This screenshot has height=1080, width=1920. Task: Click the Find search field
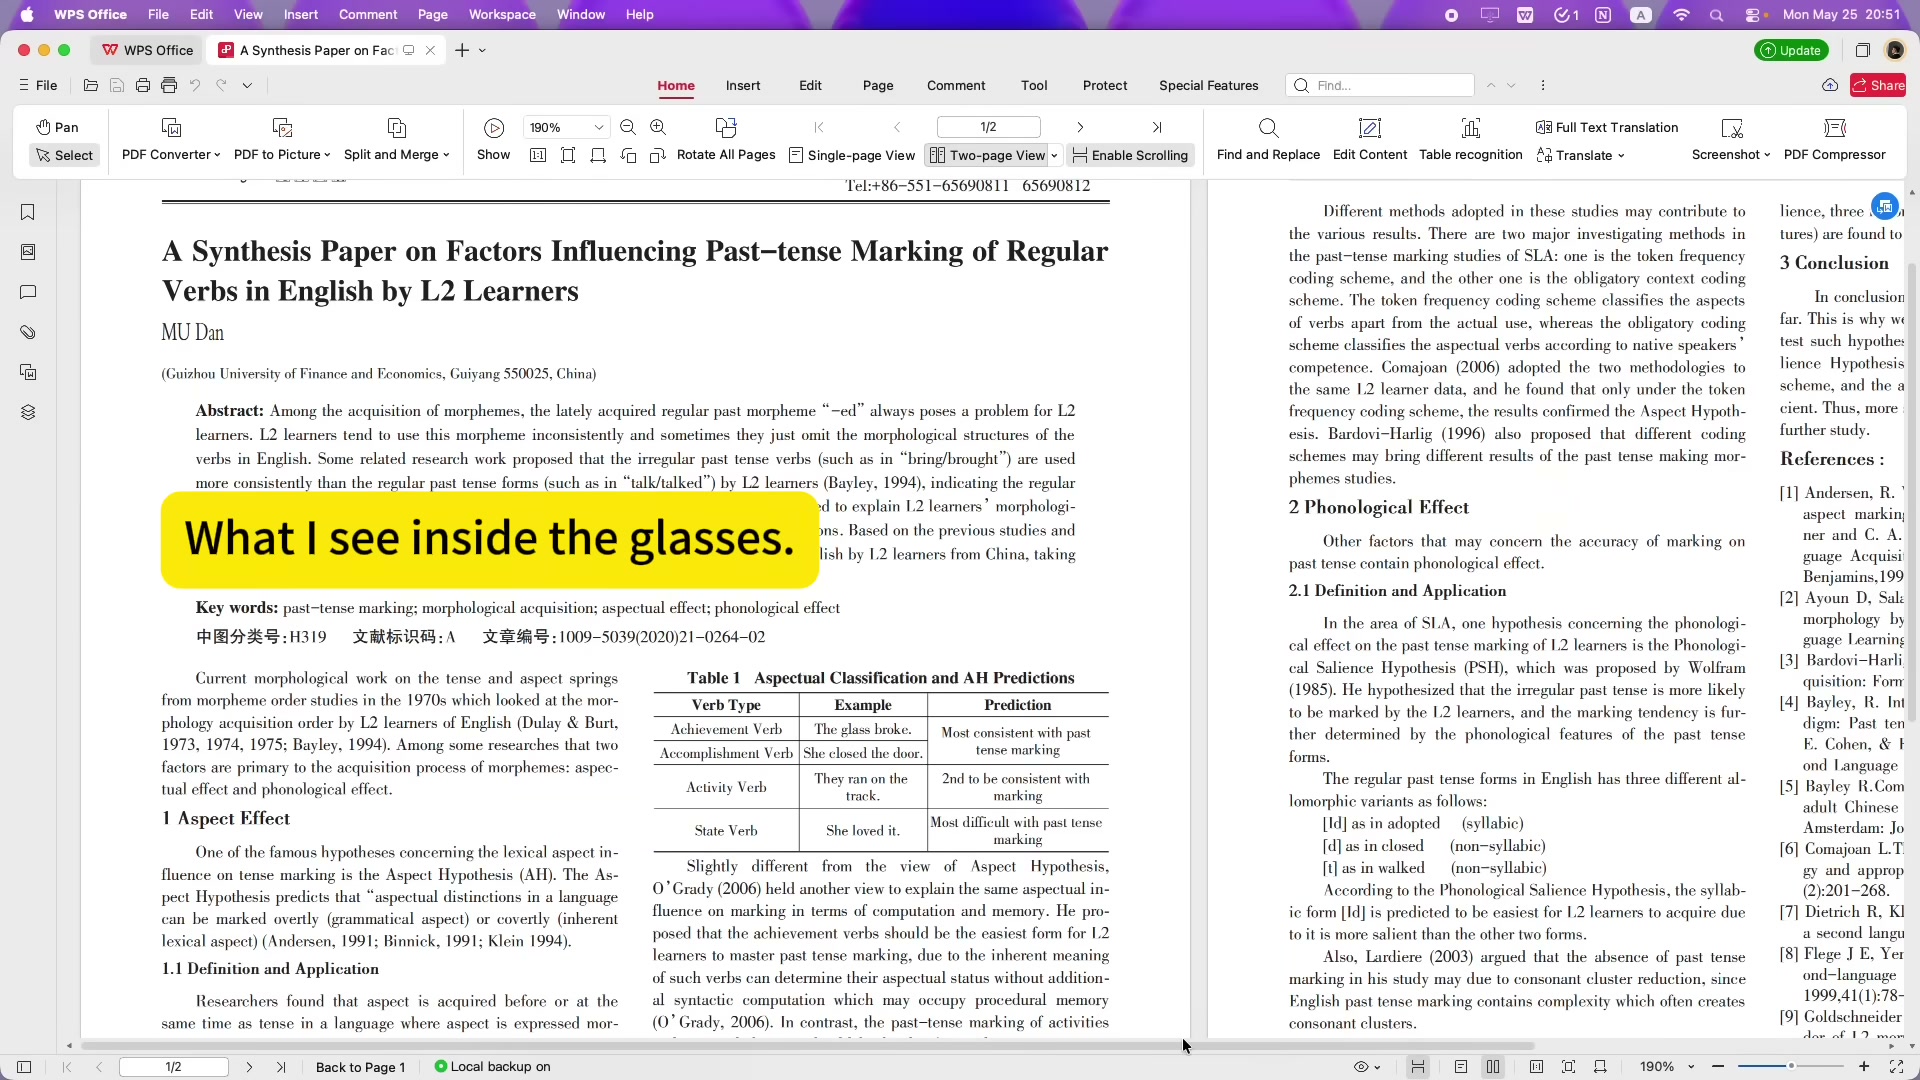click(1380, 86)
